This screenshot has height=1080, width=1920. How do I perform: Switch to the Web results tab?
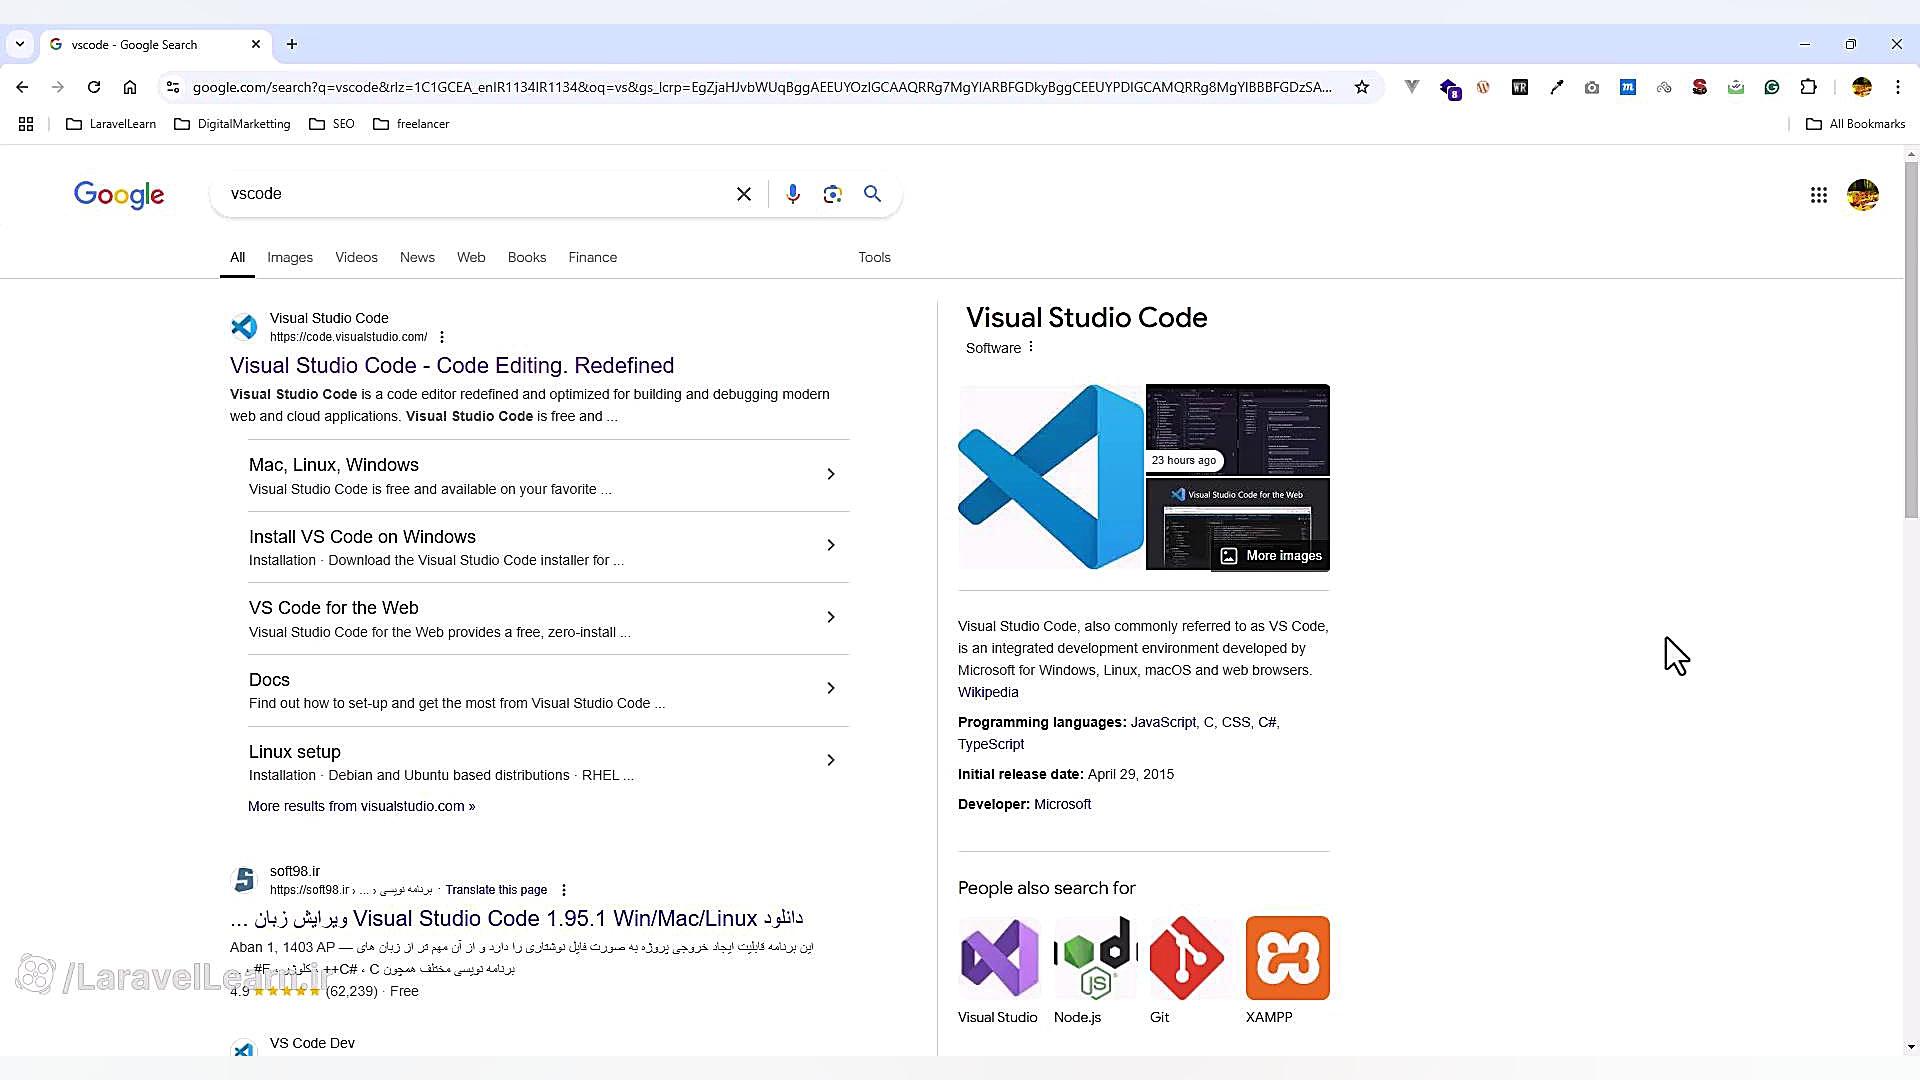coord(471,257)
